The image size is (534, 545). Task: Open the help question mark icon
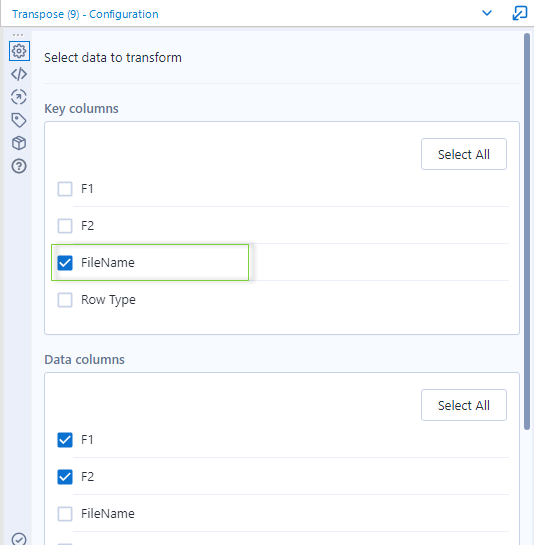pos(19,166)
